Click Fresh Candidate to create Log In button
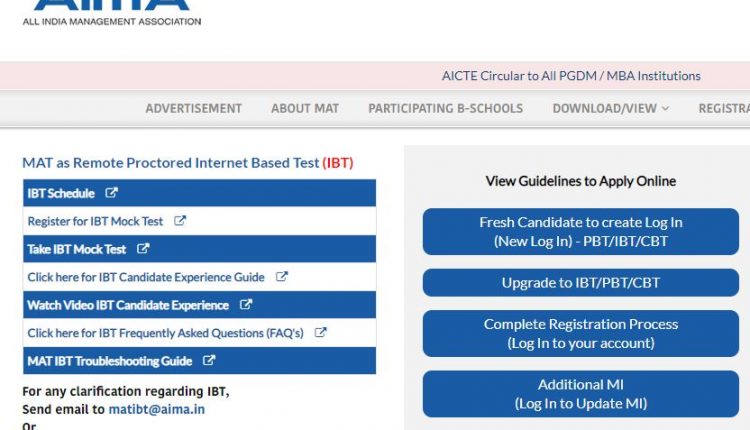Image resolution: width=750 pixels, height=430 pixels. tap(581, 232)
